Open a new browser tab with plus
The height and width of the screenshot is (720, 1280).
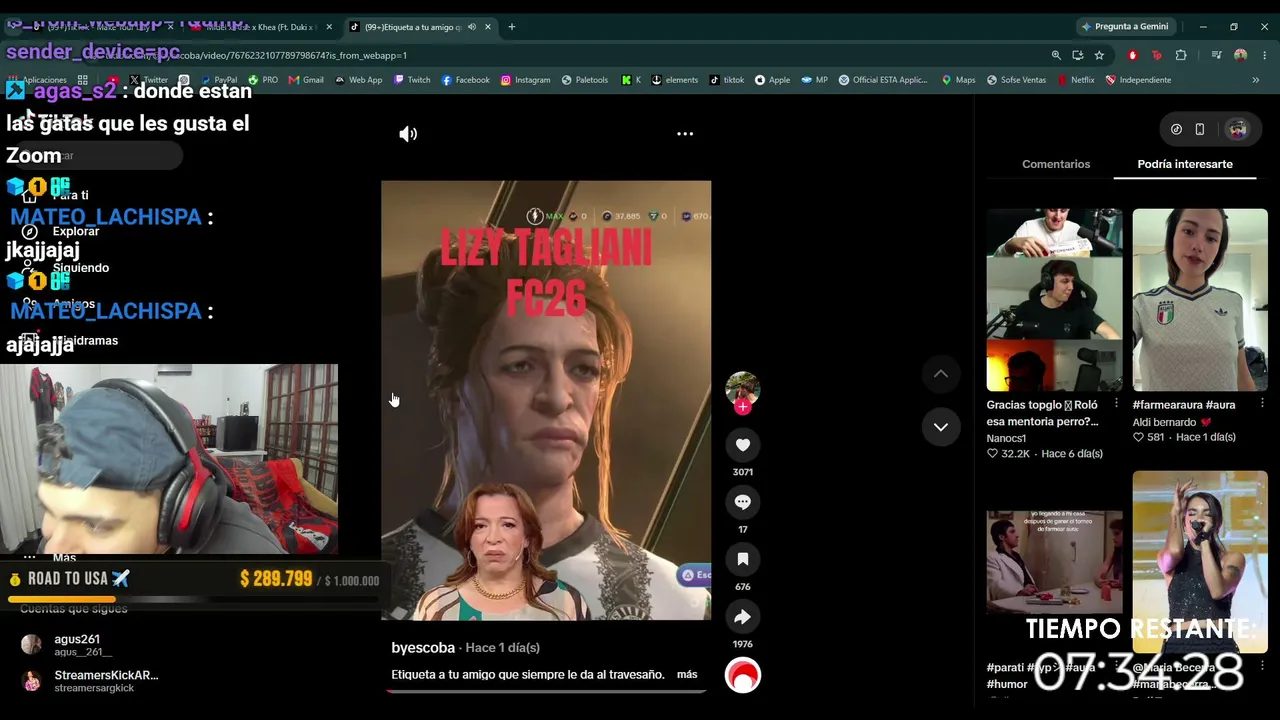click(511, 27)
